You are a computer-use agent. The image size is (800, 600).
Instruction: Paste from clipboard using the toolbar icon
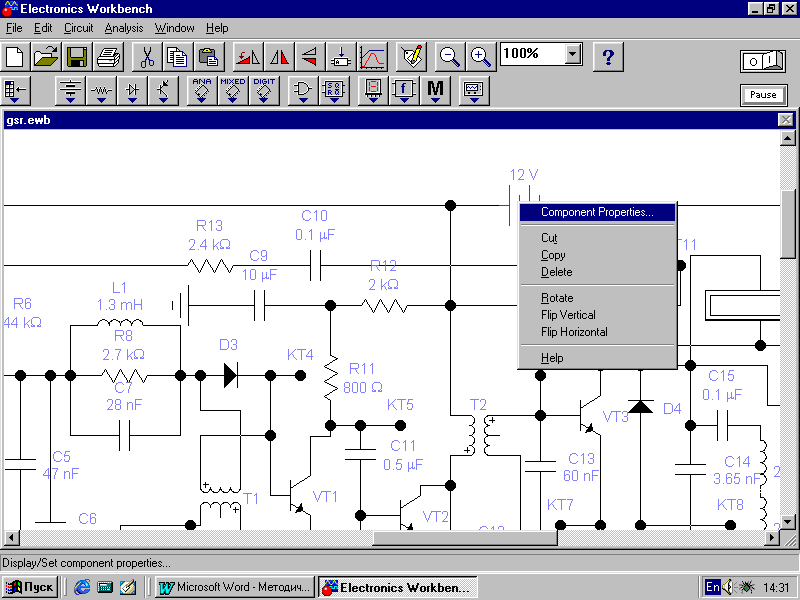coord(209,56)
